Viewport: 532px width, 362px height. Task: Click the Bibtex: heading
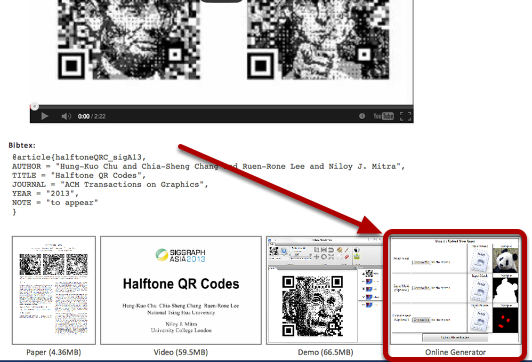pos(22,145)
